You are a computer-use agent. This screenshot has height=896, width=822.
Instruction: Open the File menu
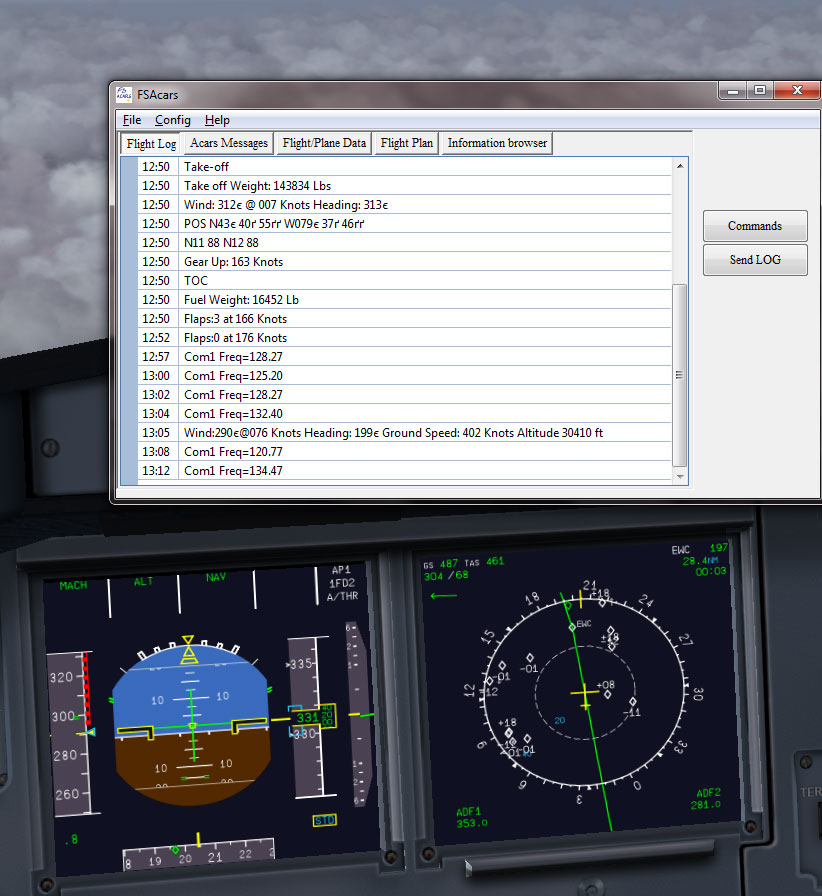pyautogui.click(x=132, y=120)
